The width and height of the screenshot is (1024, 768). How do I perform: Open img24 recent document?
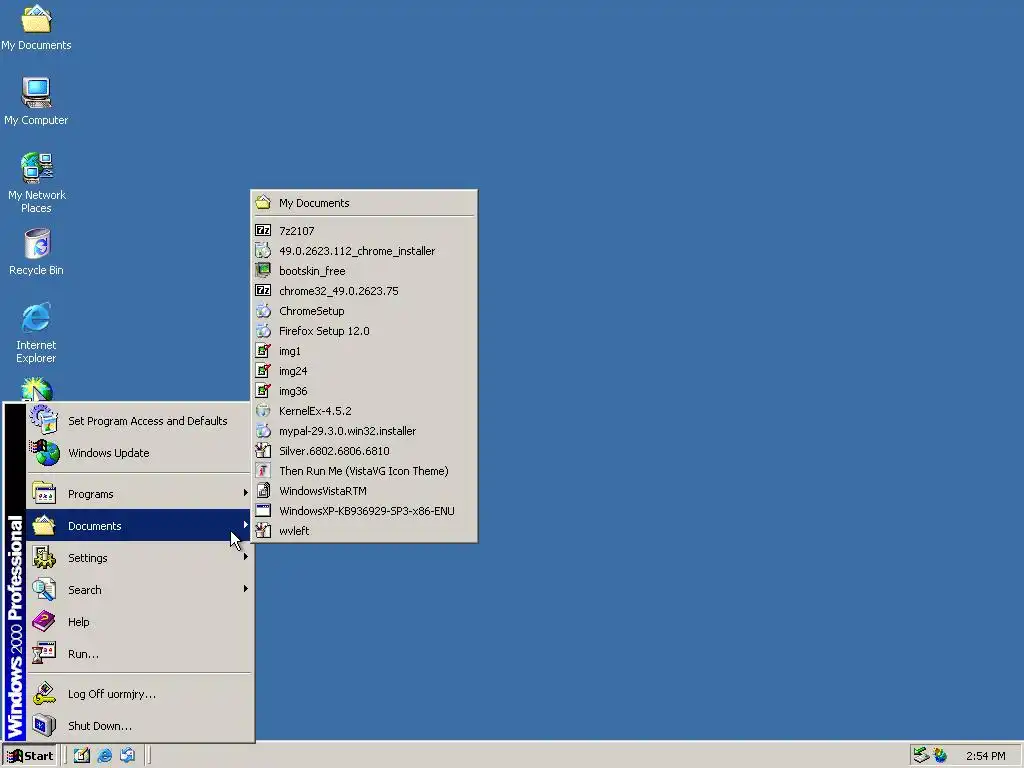(364, 371)
